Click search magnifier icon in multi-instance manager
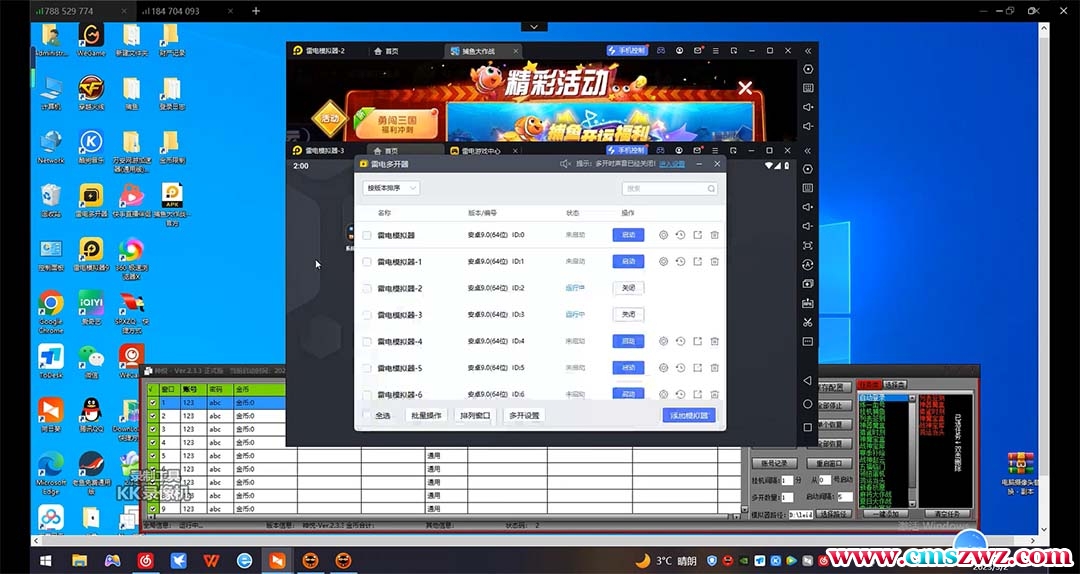 (x=711, y=188)
